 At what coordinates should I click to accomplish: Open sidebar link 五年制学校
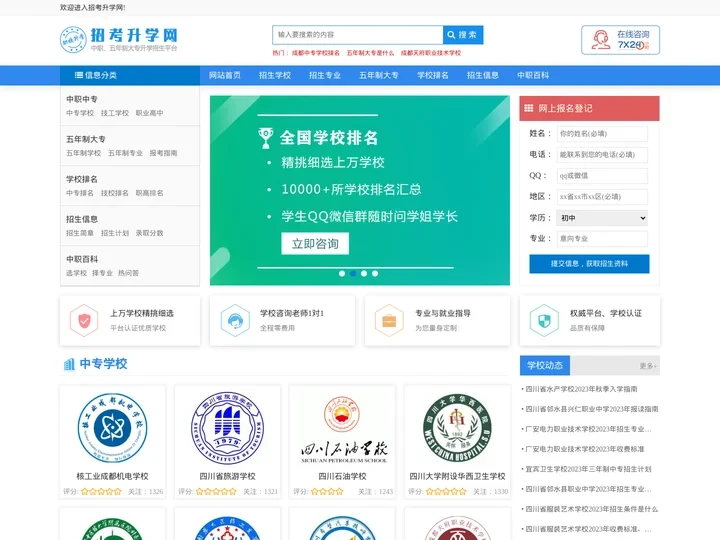click(x=83, y=153)
